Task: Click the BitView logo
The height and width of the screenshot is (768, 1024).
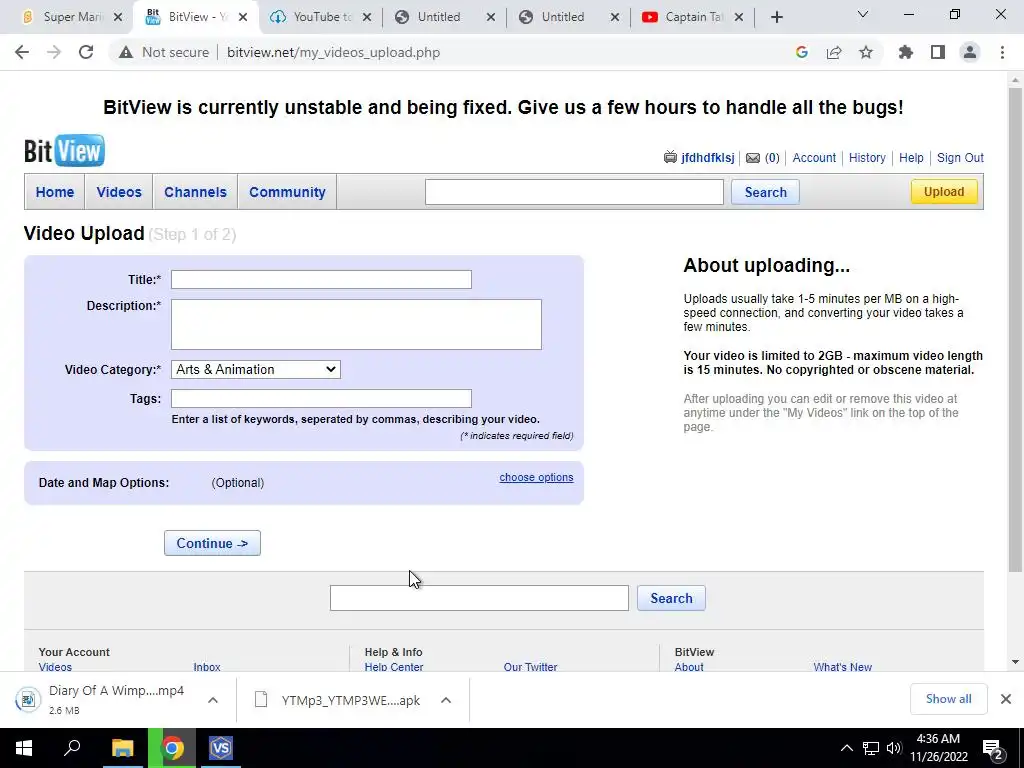Action: pyautogui.click(x=64, y=151)
